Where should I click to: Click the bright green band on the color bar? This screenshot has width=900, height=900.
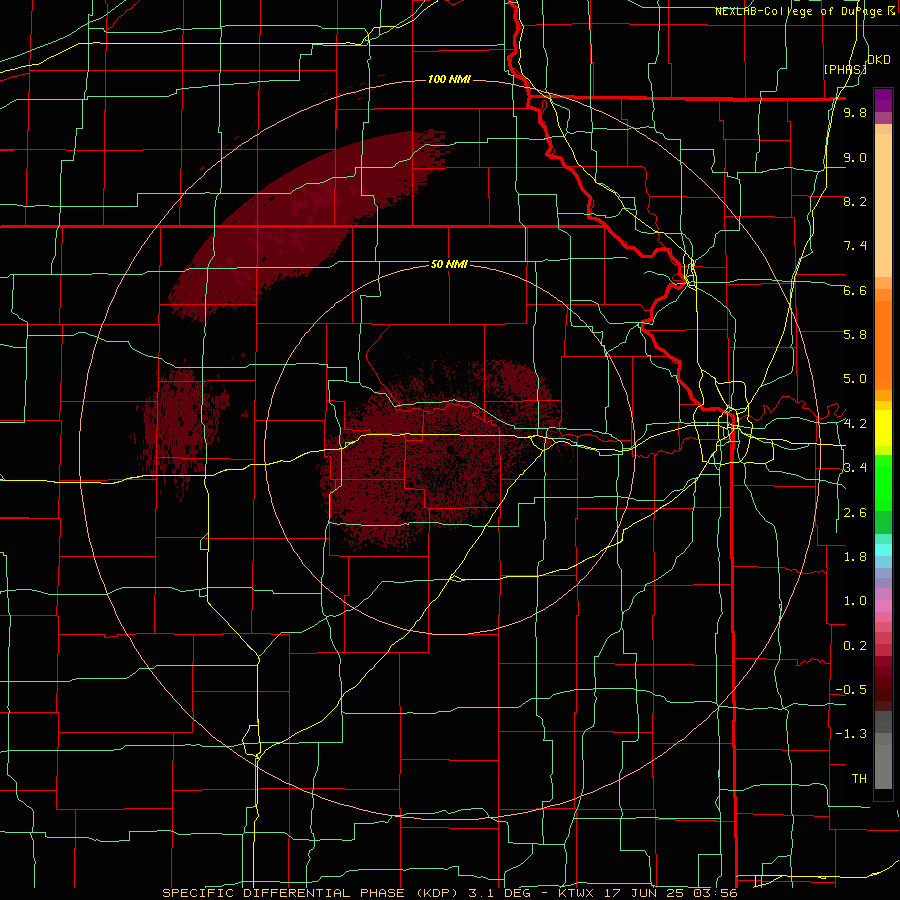coord(883,481)
